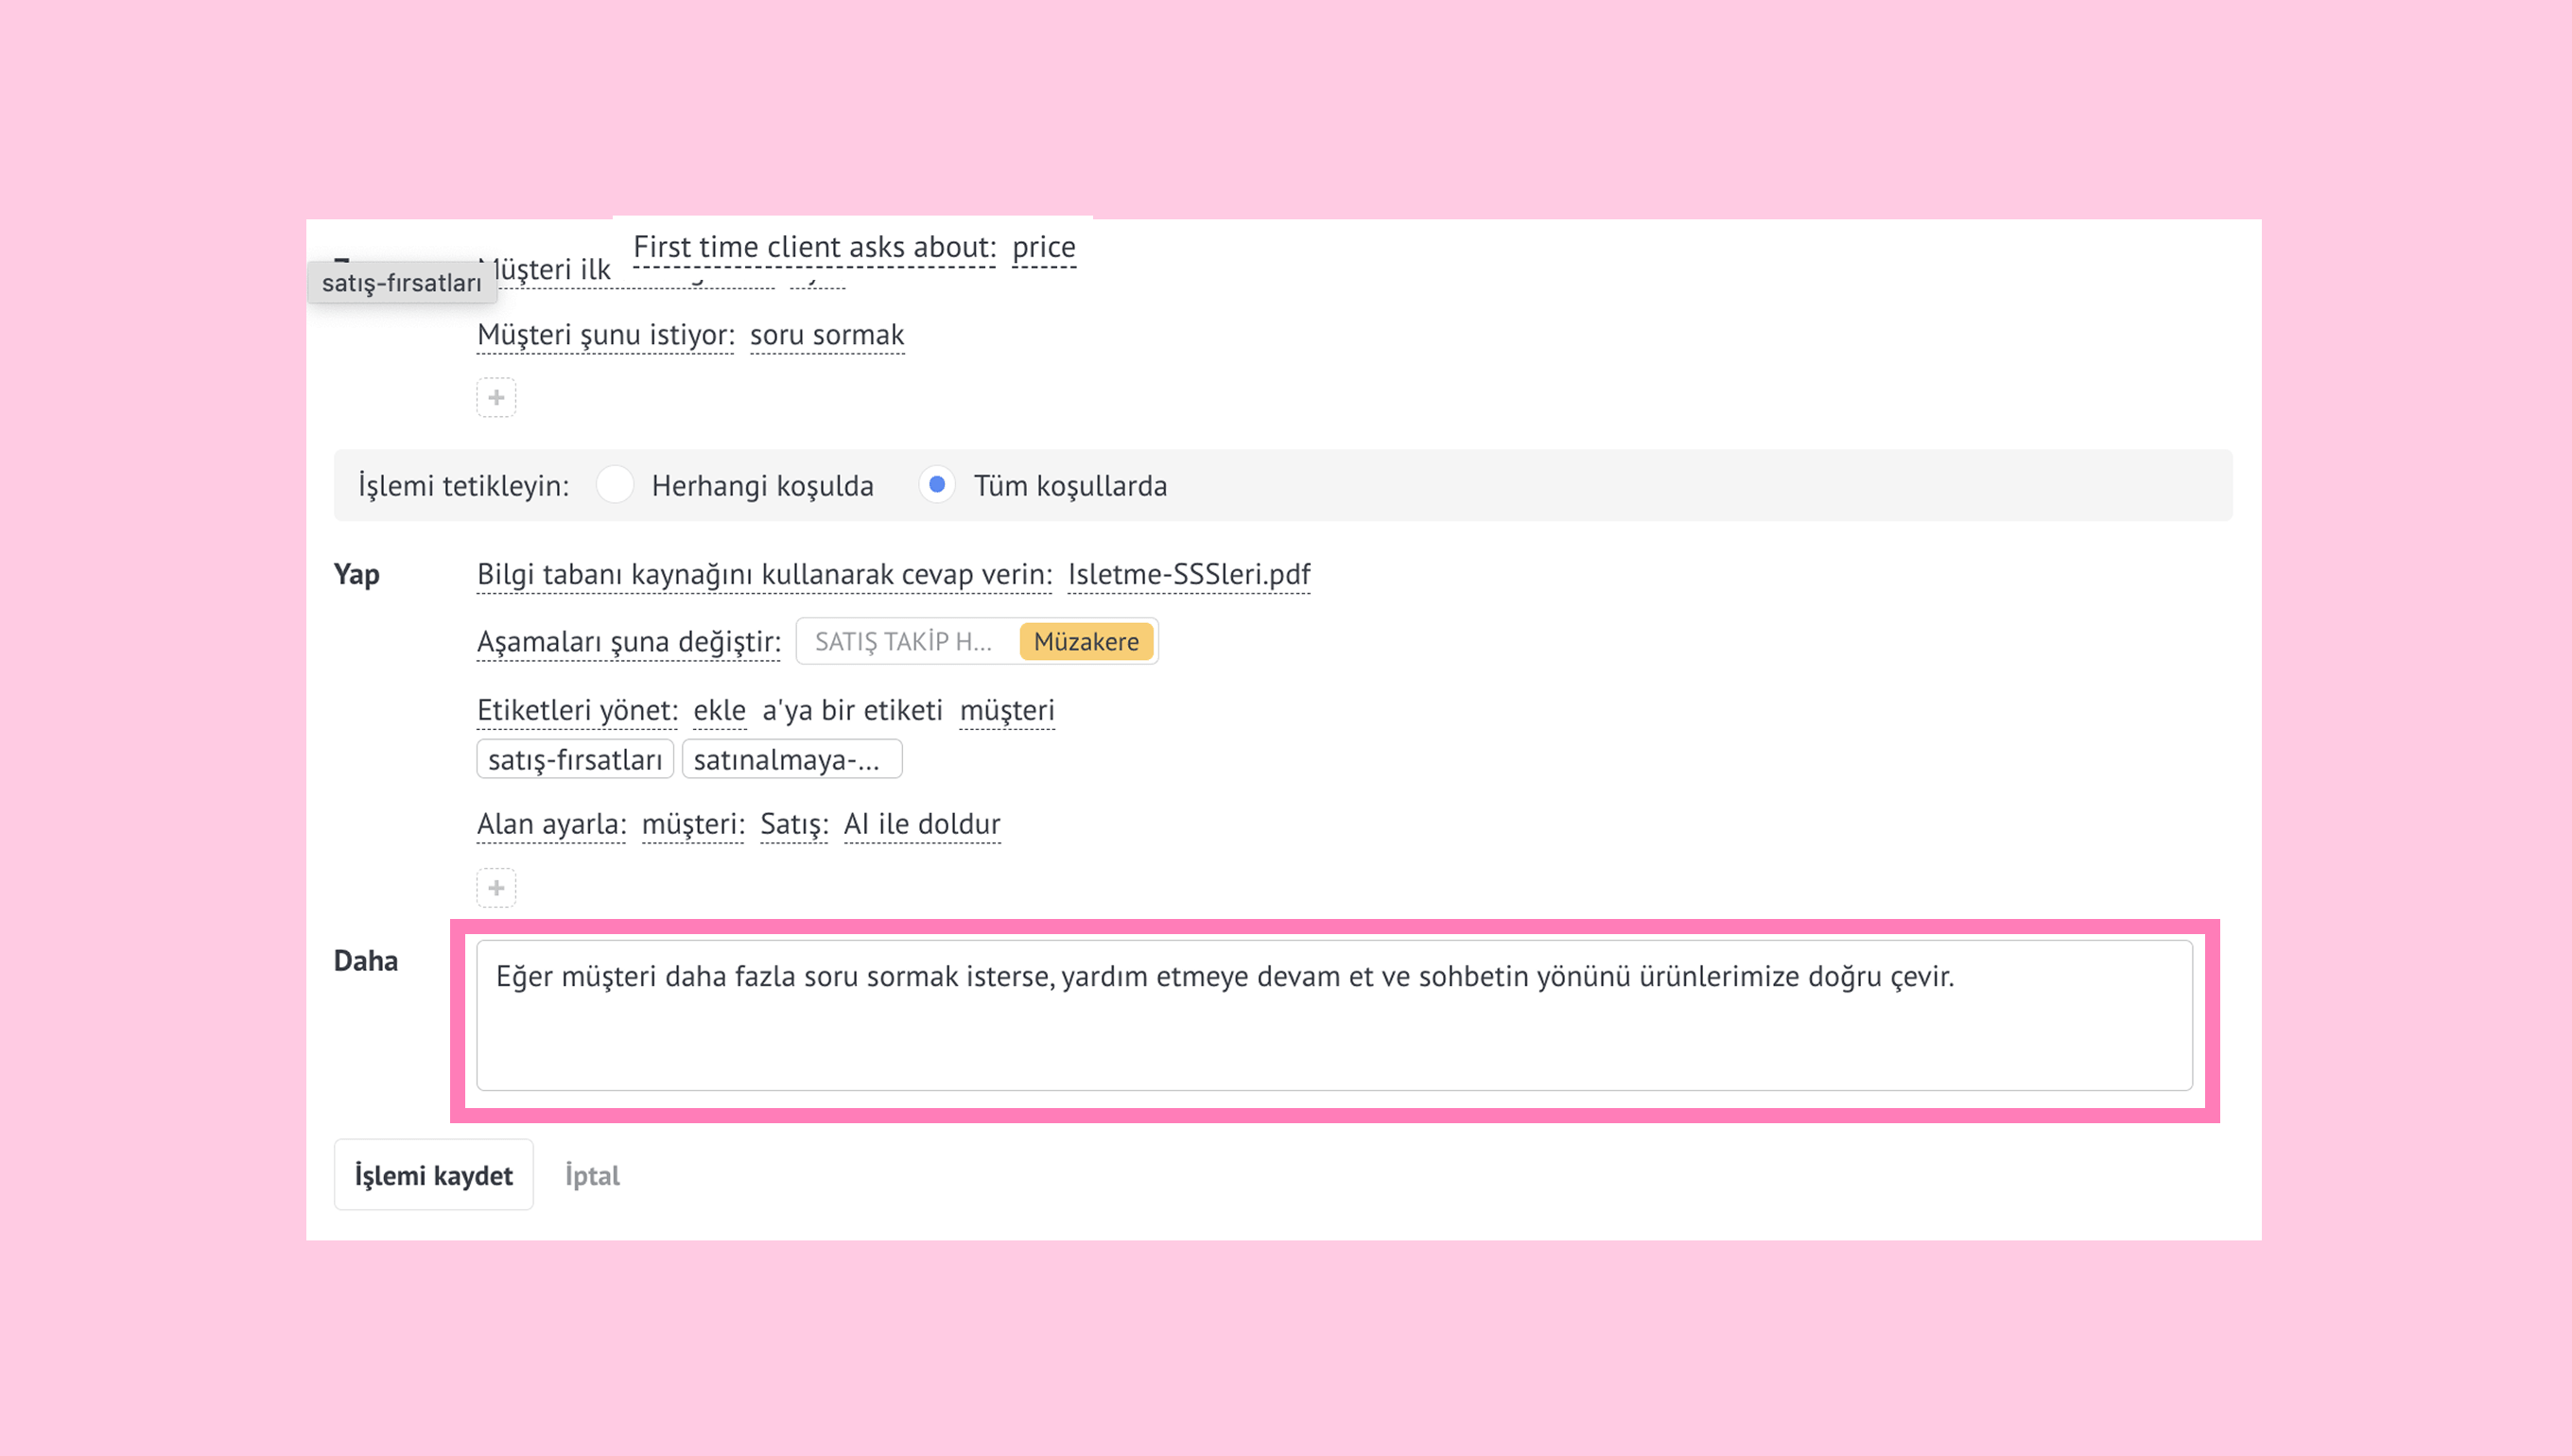Click the 'Aşamaları şuna değiştir' action label

pyautogui.click(x=628, y=641)
